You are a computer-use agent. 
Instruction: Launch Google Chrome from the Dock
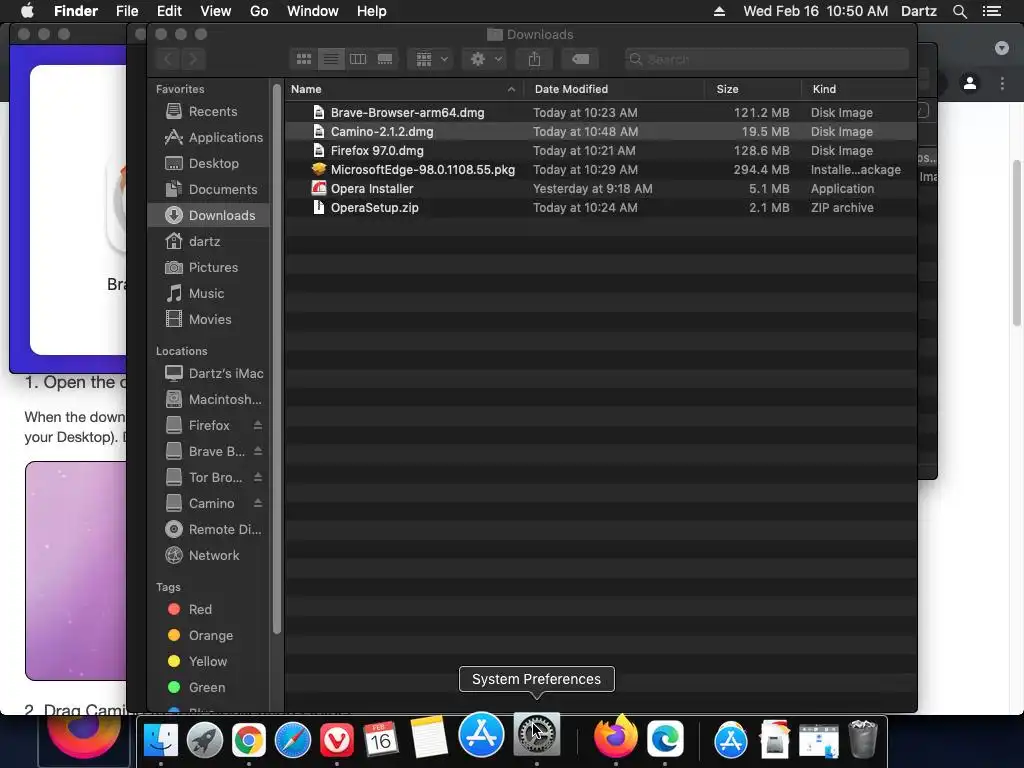pos(249,740)
